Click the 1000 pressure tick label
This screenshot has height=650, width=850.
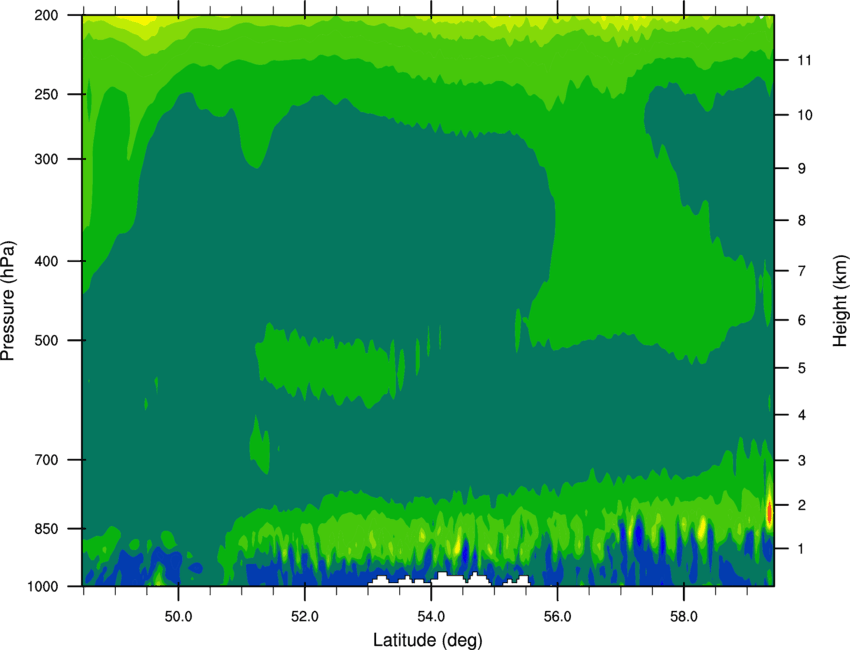coord(43,587)
